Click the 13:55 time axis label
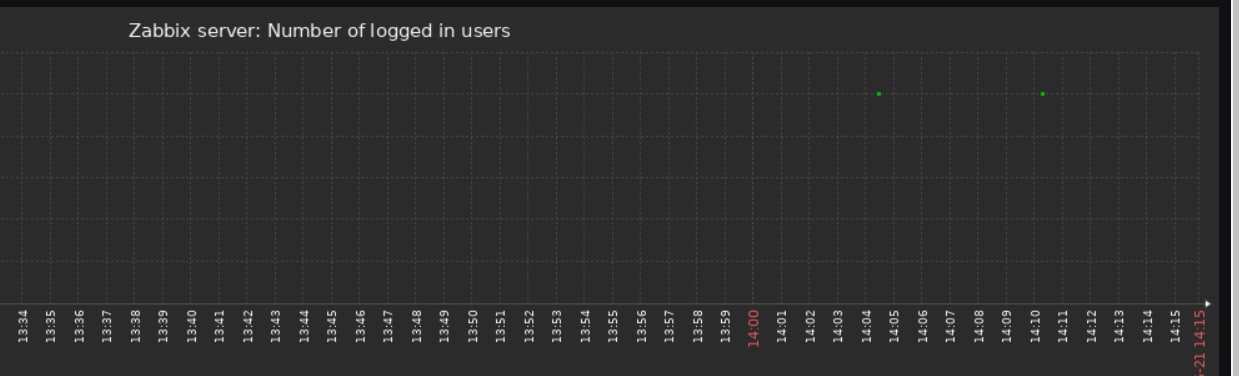 coord(613,326)
